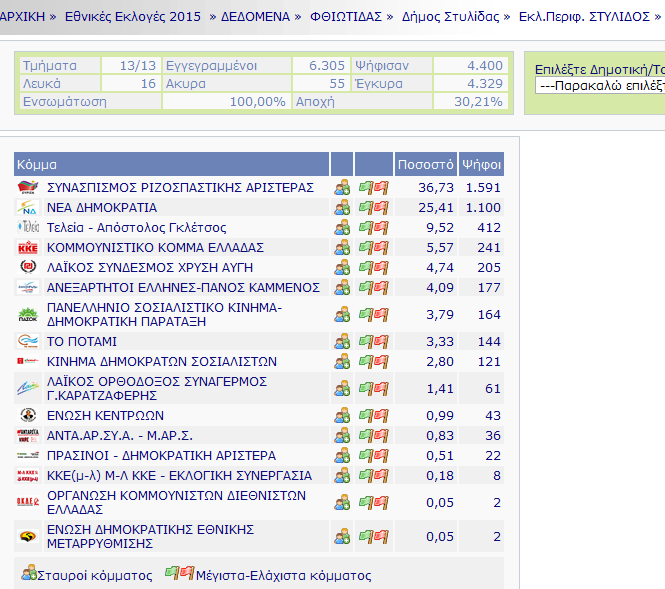Screen dimensions: 665x589
Task: Open candidate crosses icon for ΚΟΜΜΟΥΝΙΣΤΙΚΟ ΚΟΜΜΑ ΕΛΛΑΔΑΣ
Action: [x=342, y=247]
